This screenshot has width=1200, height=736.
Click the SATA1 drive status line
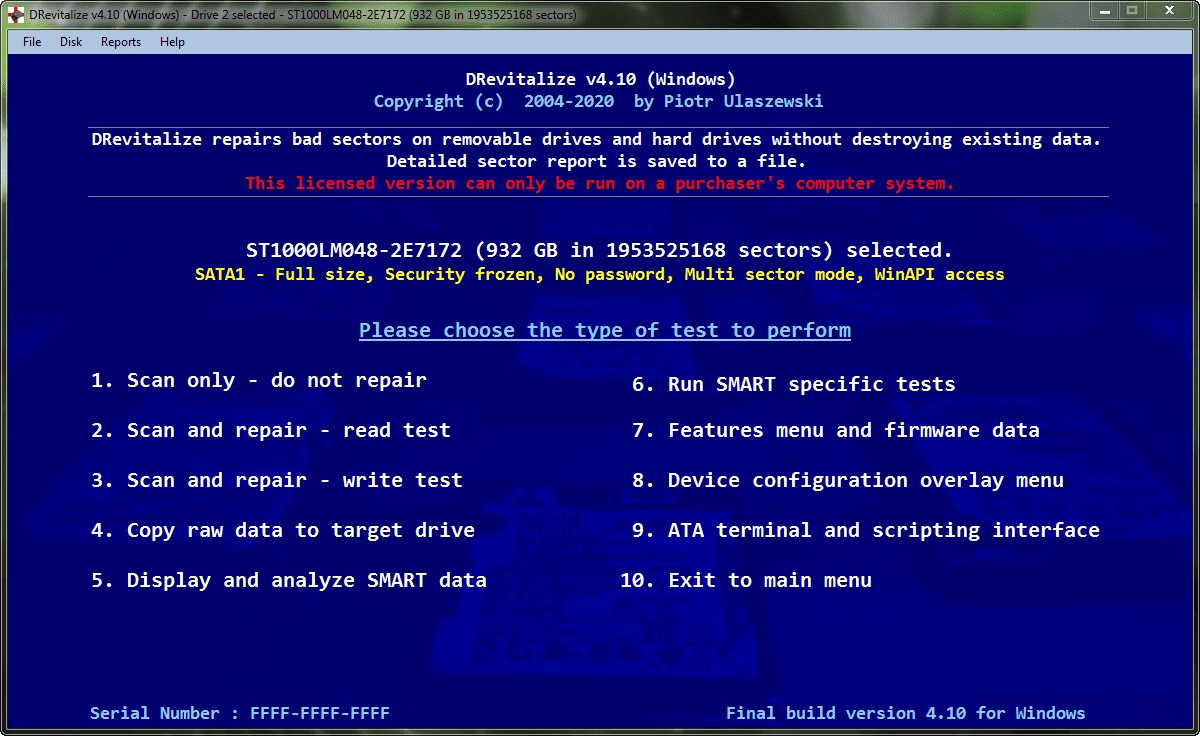point(600,275)
